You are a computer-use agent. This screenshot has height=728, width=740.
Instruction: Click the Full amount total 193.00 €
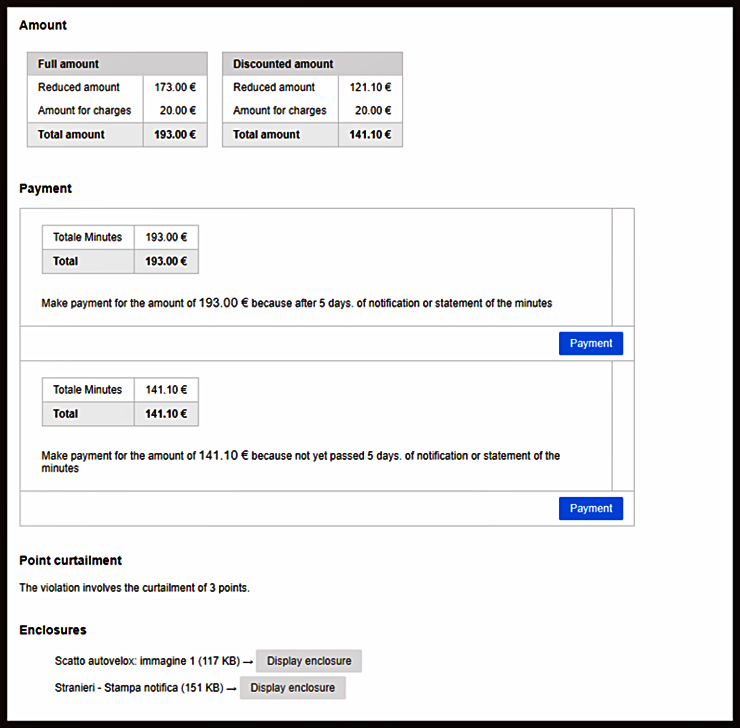click(175, 135)
